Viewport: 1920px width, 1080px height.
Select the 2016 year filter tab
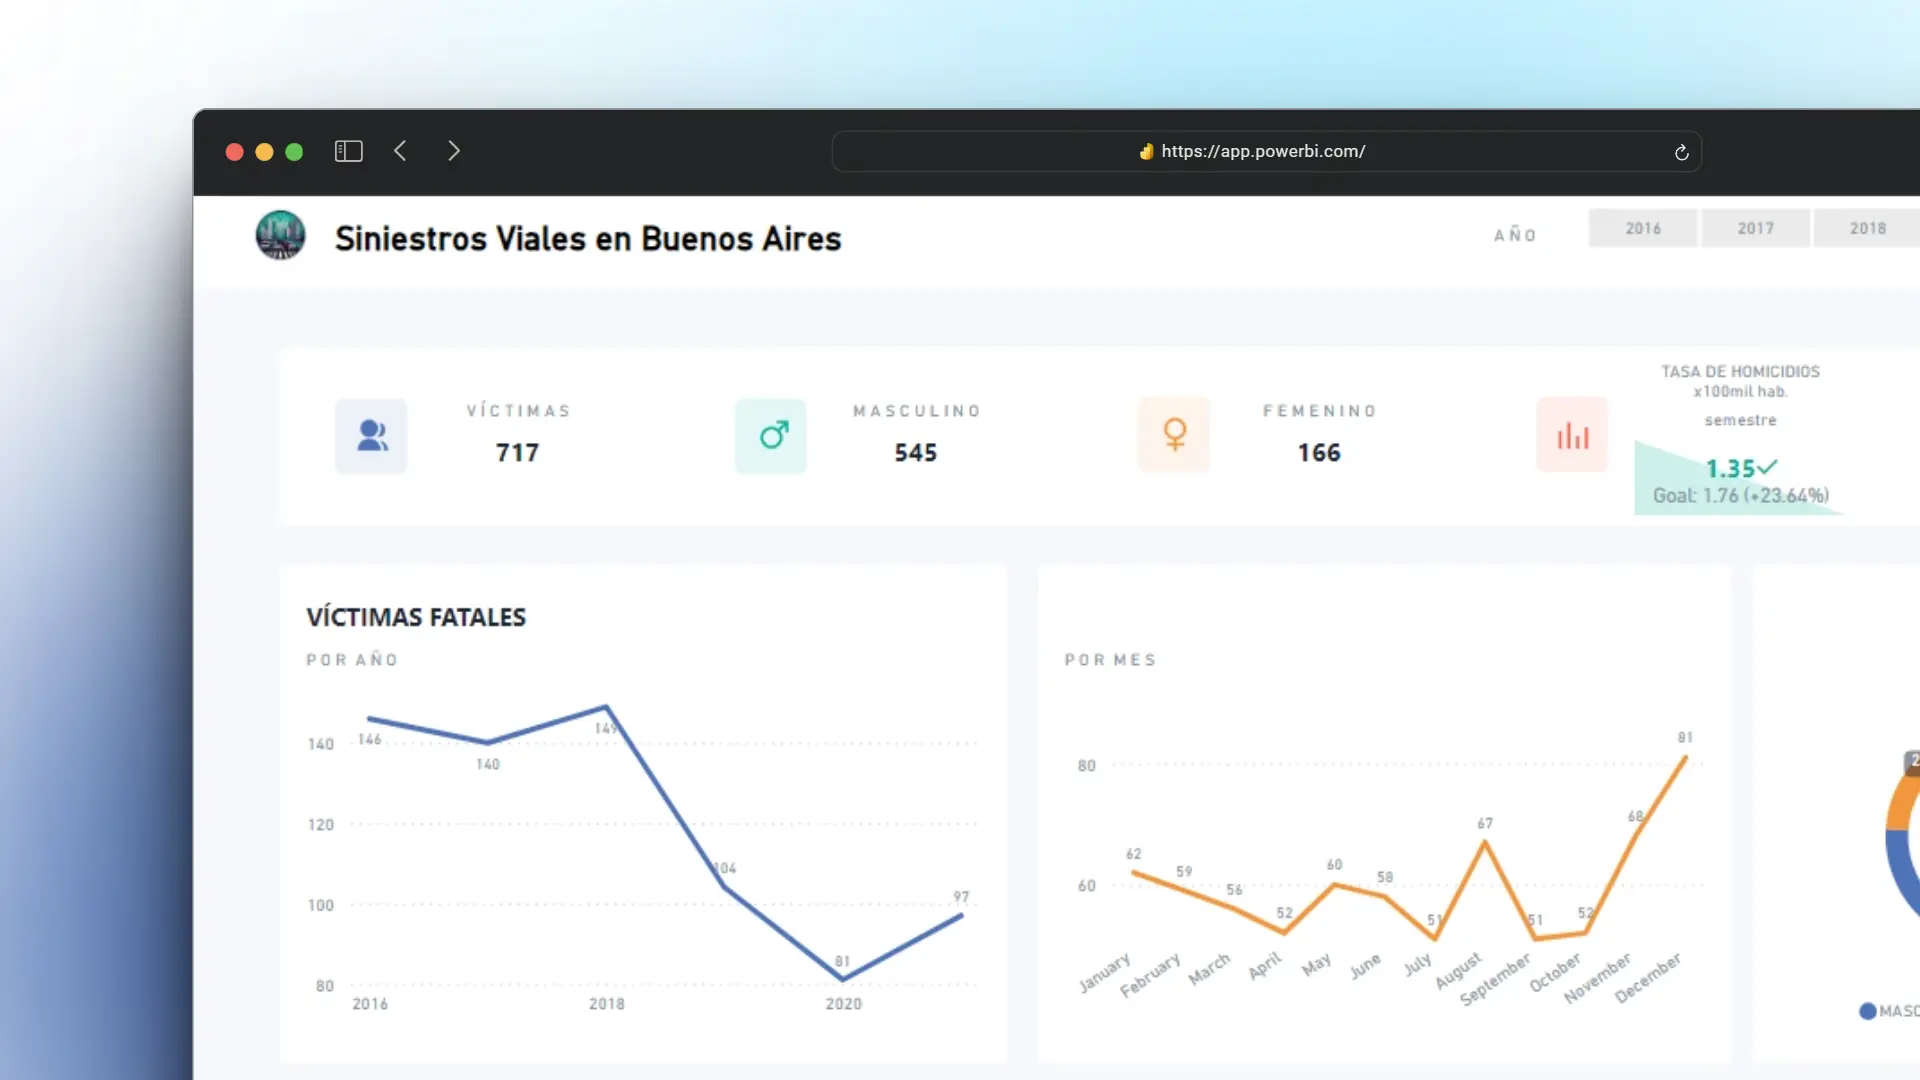pyautogui.click(x=1643, y=228)
